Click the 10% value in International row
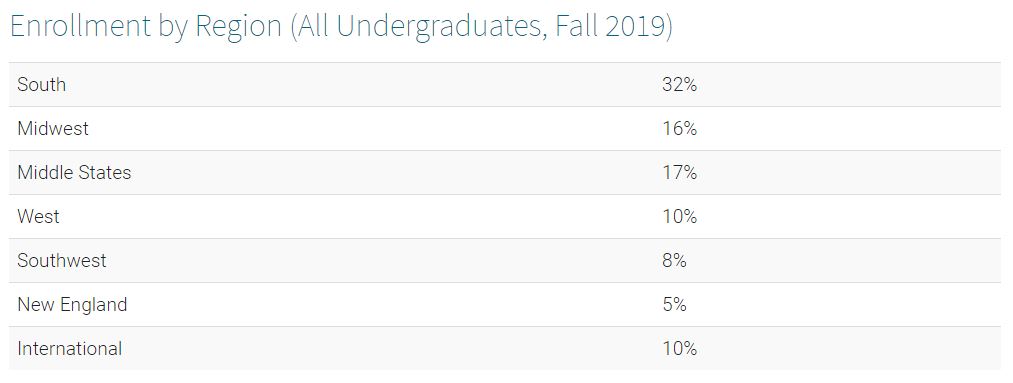This screenshot has height=383, width=1013. tap(679, 349)
